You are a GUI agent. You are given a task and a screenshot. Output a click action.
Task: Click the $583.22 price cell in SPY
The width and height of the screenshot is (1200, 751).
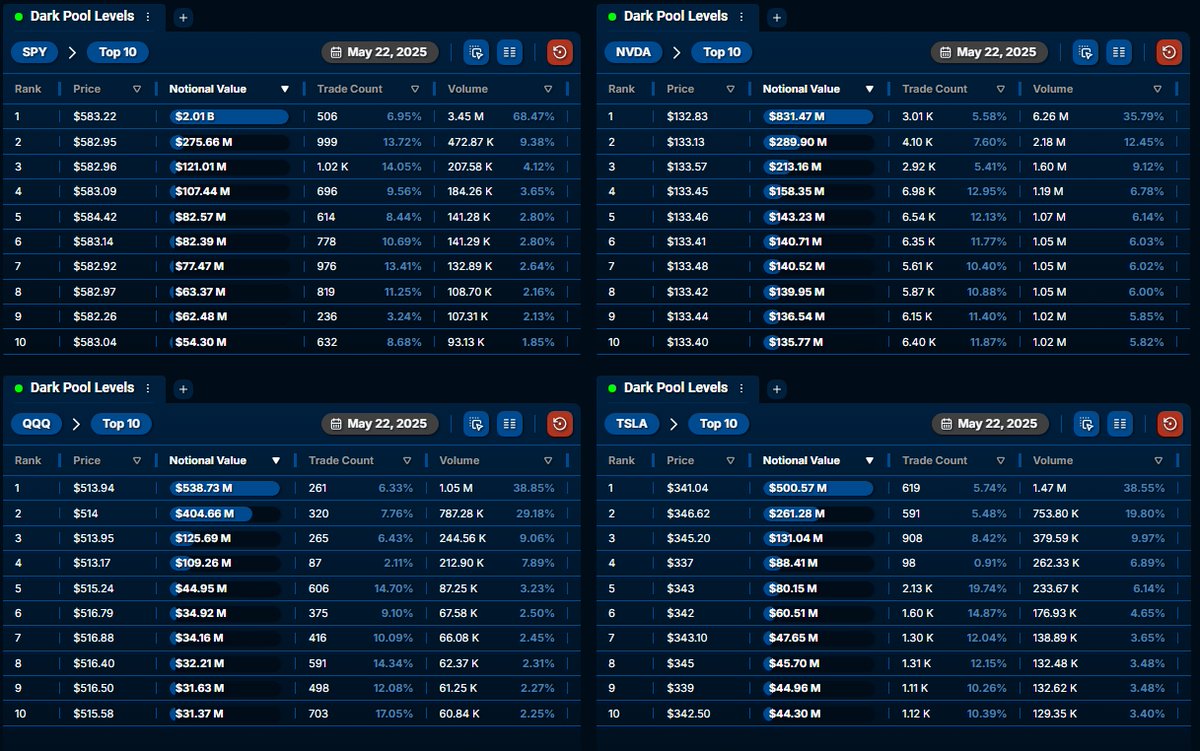point(95,117)
